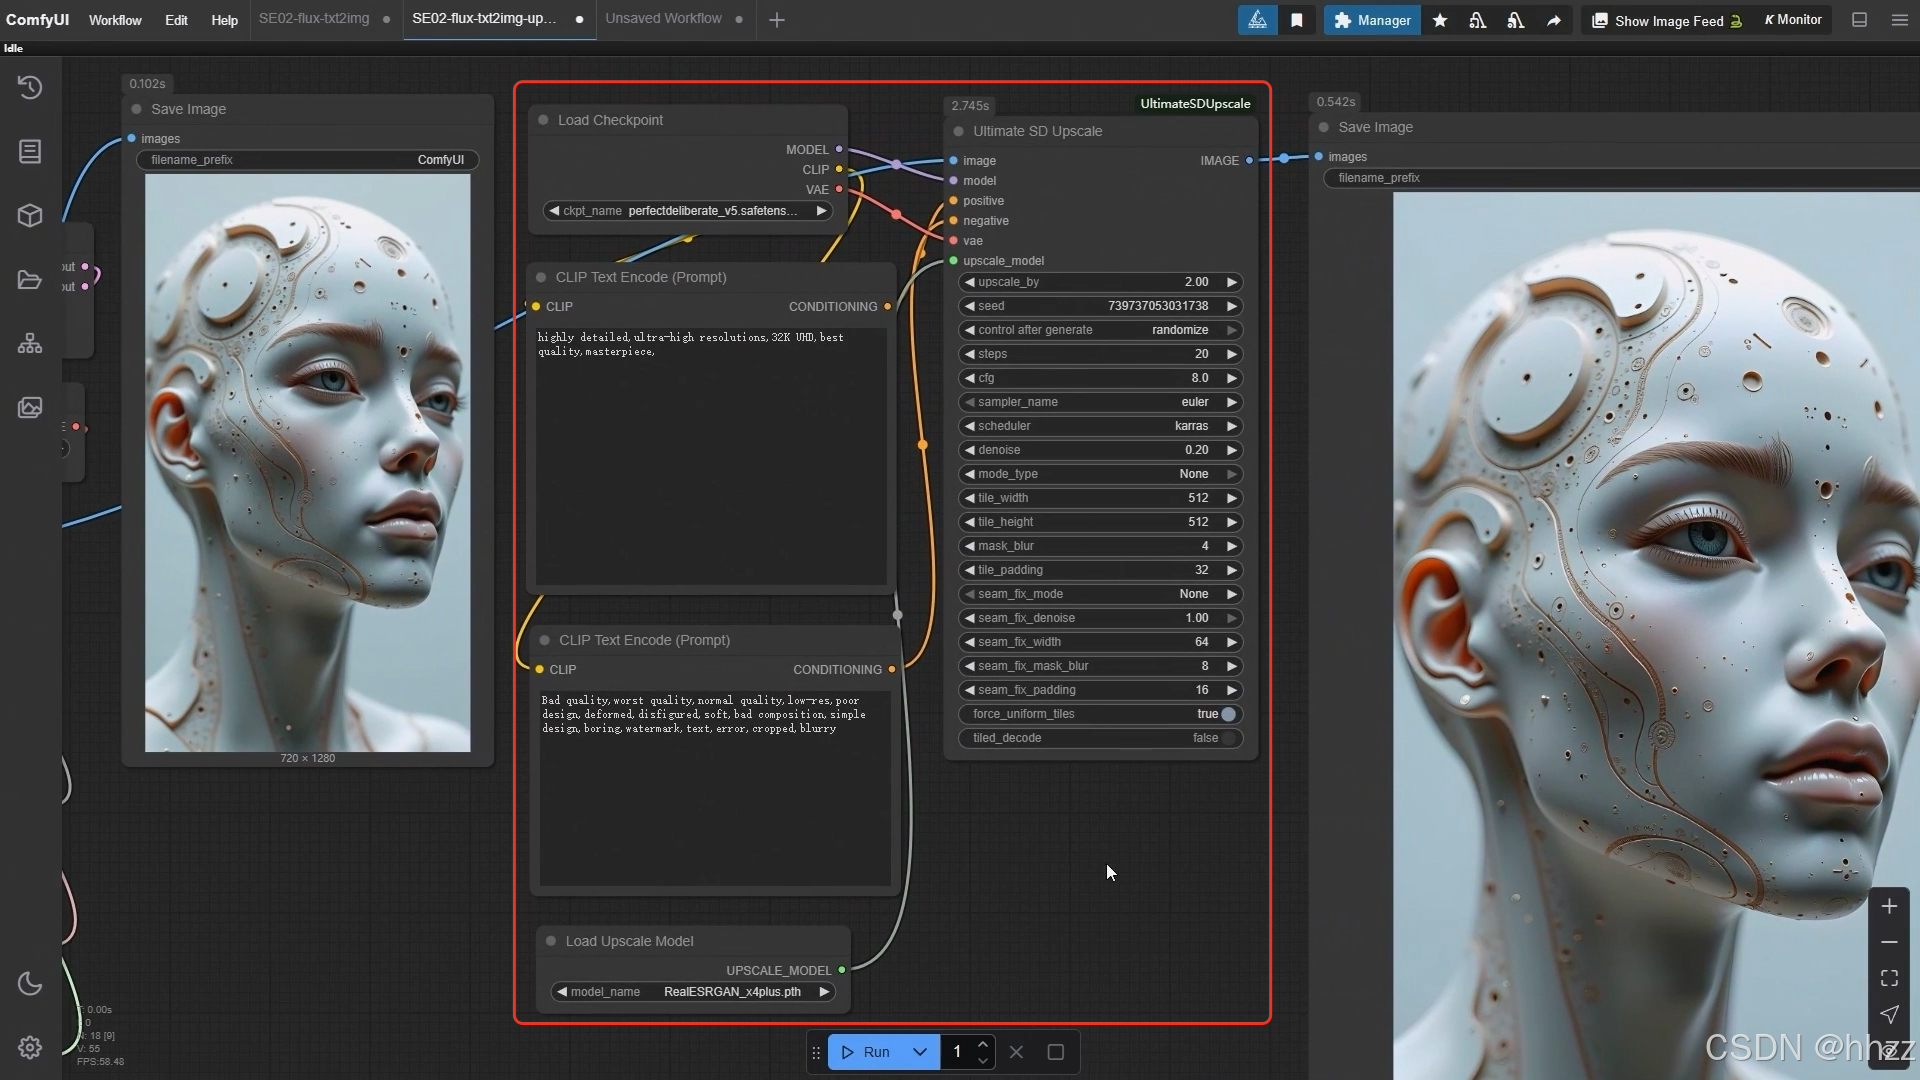
Task: Open the queue history sidebar icon
Action: [30, 87]
